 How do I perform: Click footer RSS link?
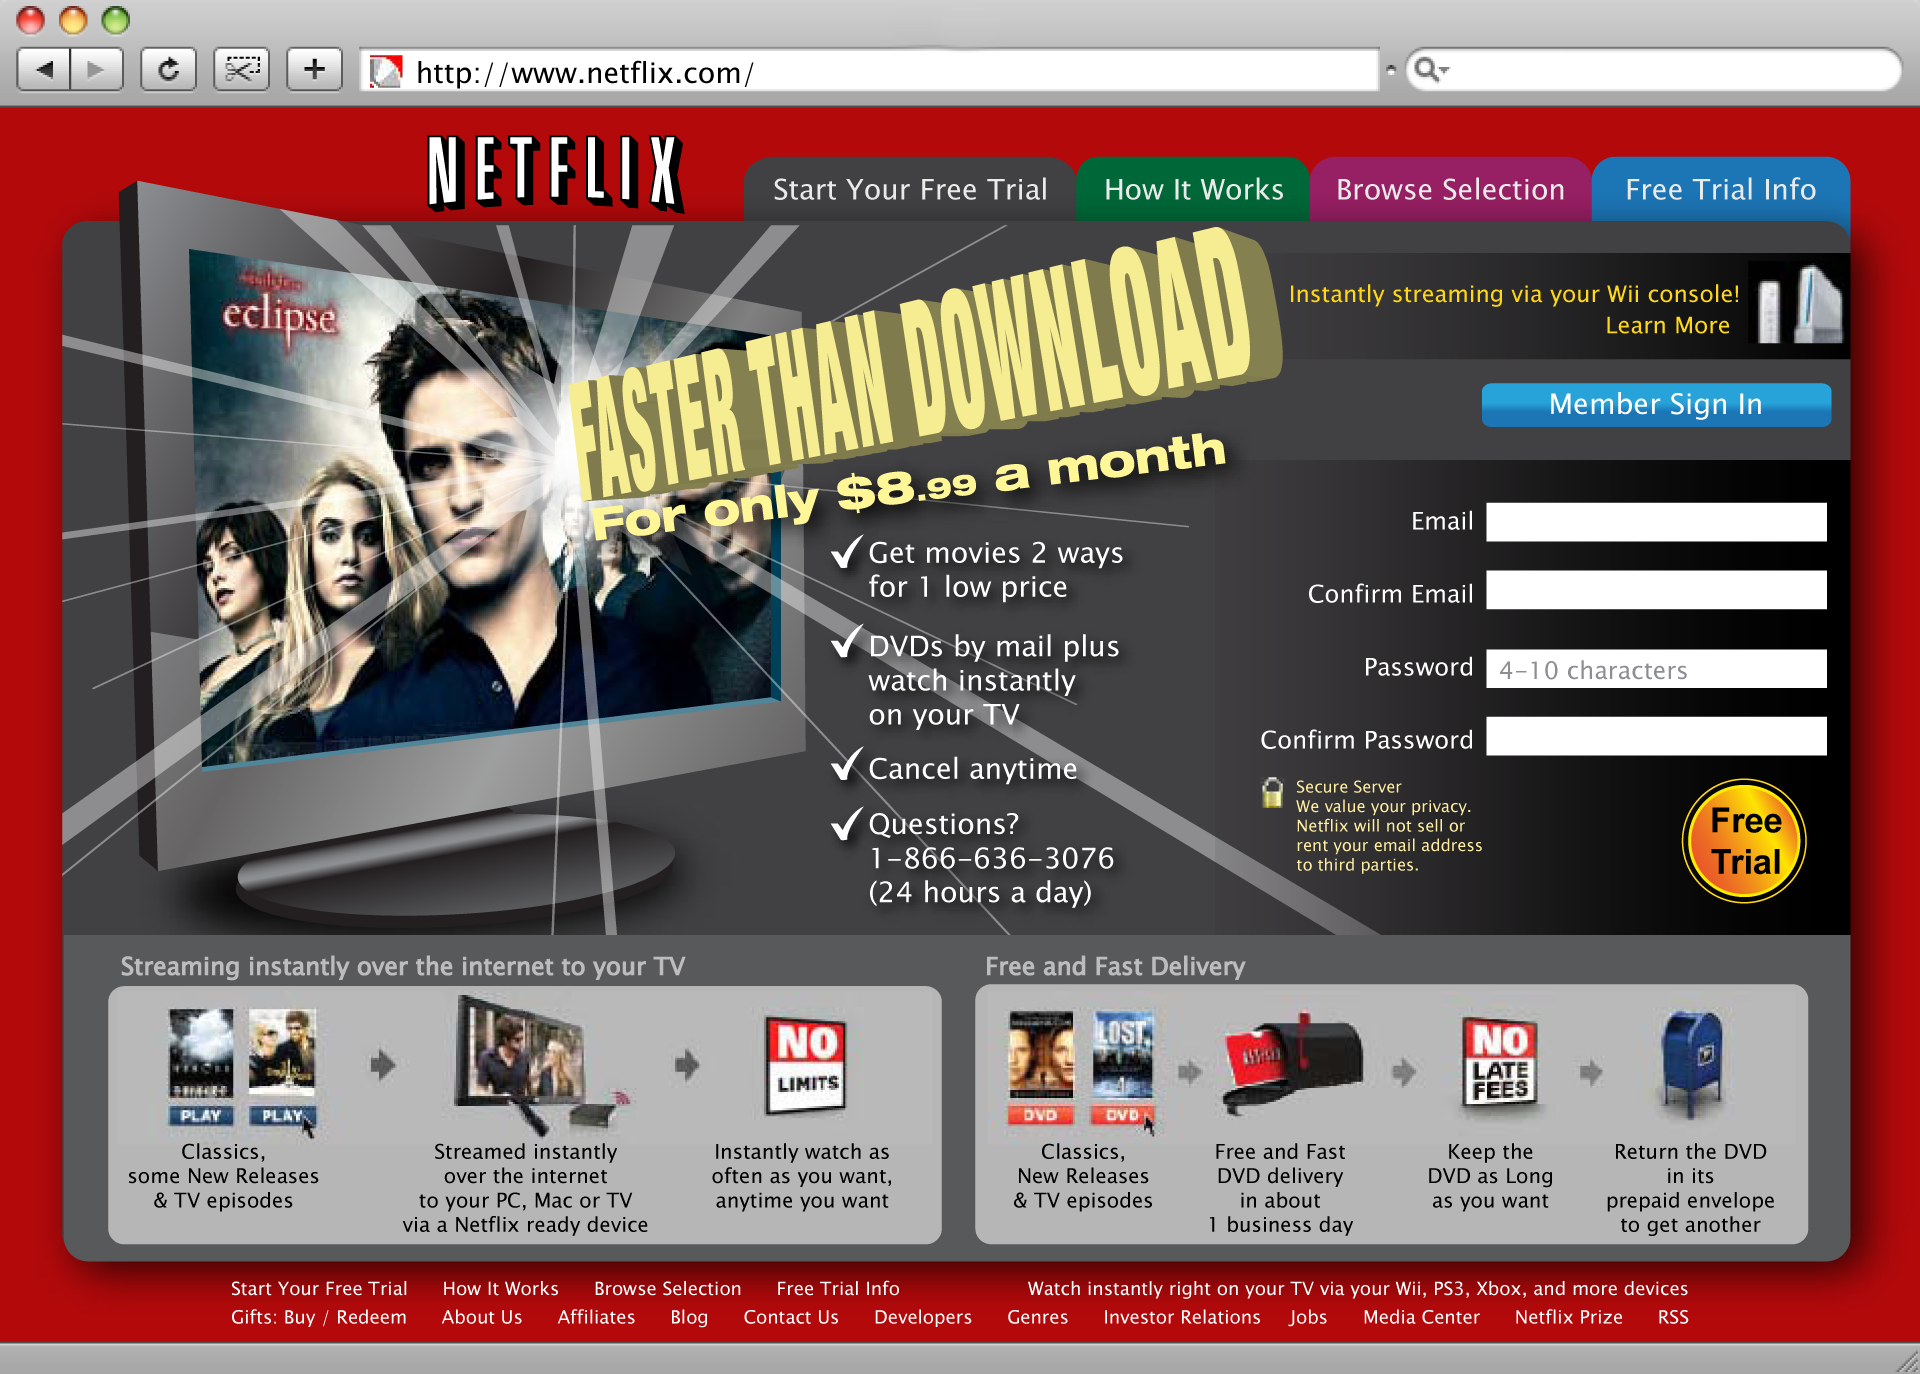[1673, 1317]
